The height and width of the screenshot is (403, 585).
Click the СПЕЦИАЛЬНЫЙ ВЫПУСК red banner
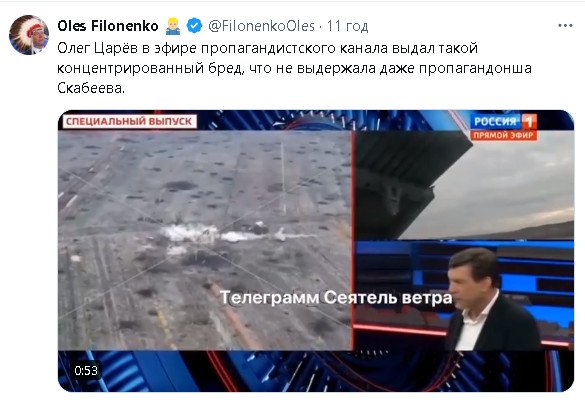[129, 121]
